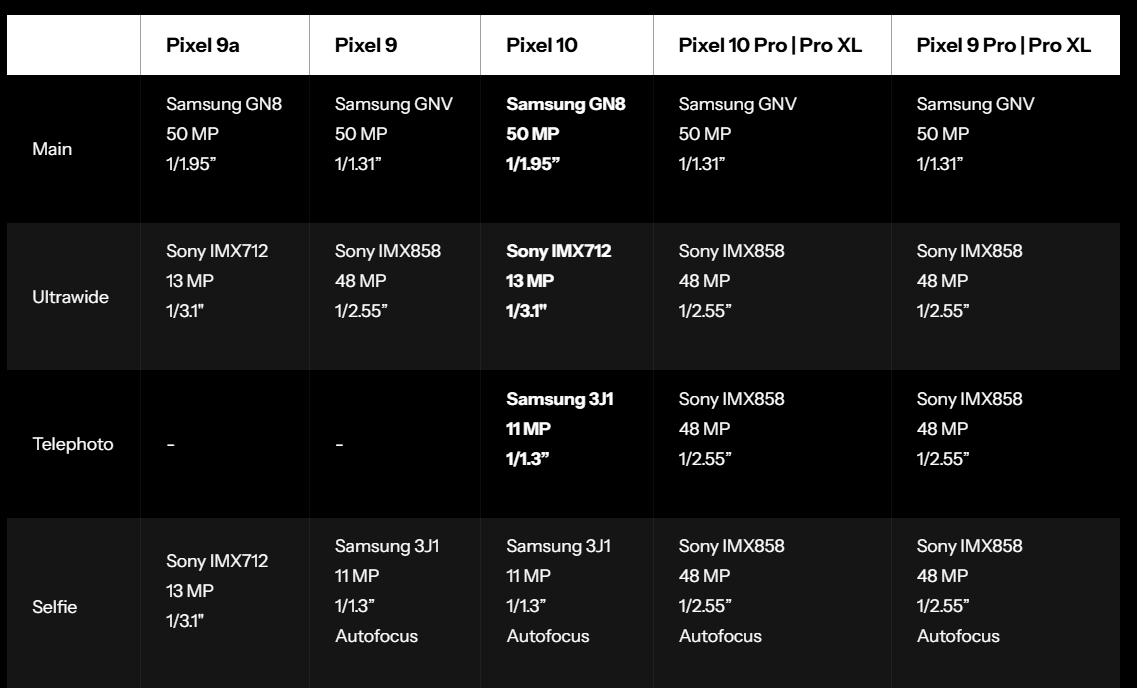This screenshot has width=1137, height=688.
Task: Click 1/1.95" in the Pixel 9a main cell
Action: point(191,163)
